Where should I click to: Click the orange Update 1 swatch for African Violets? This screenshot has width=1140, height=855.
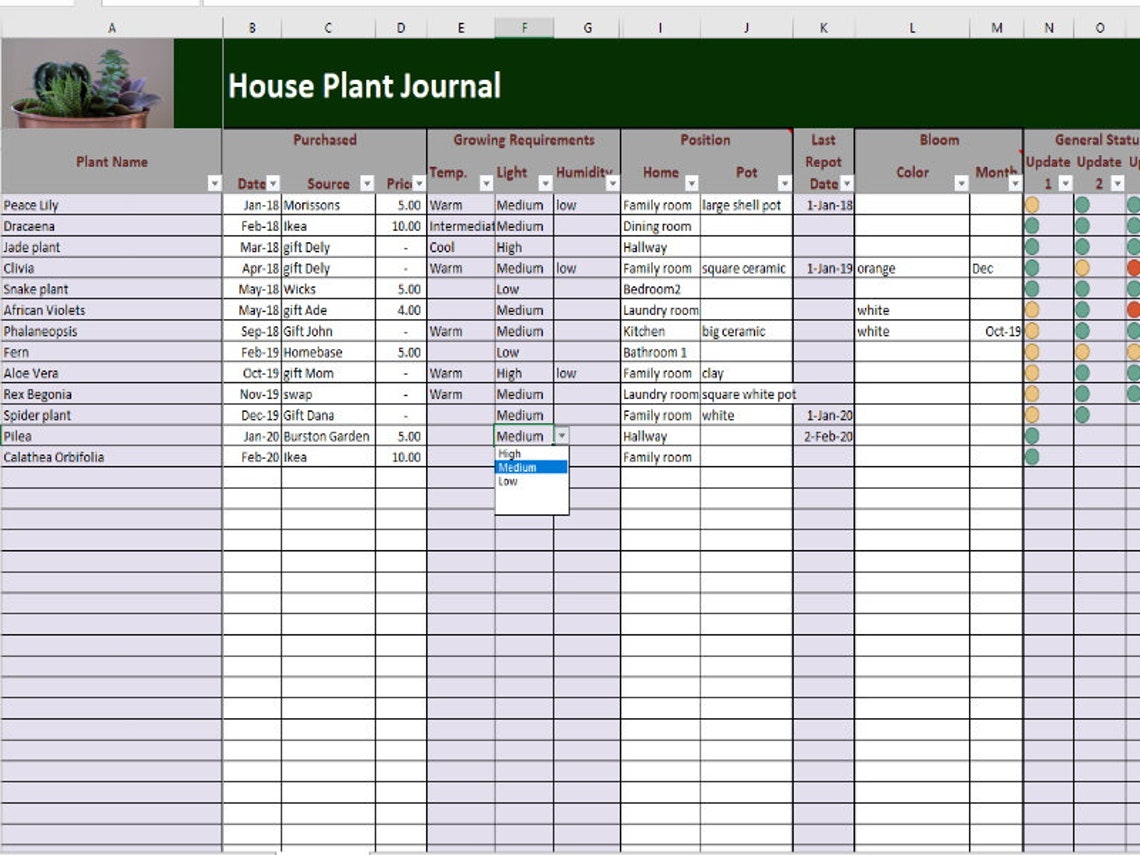point(1032,310)
